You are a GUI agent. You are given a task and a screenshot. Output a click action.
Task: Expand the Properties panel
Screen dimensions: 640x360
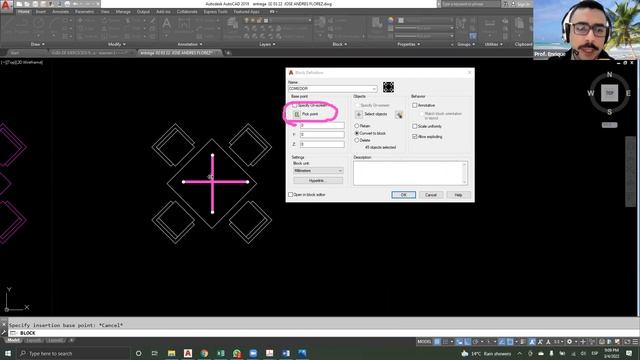(409, 44)
